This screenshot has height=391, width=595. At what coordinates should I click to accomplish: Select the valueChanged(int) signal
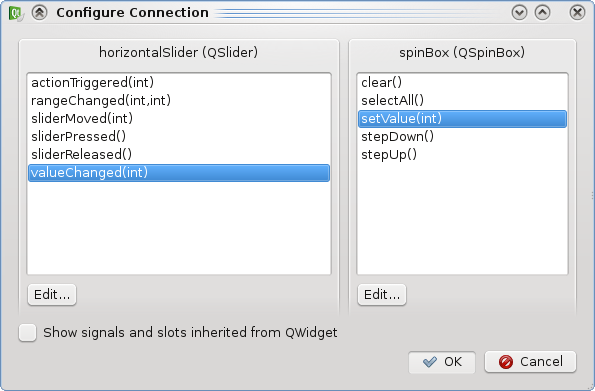point(179,173)
